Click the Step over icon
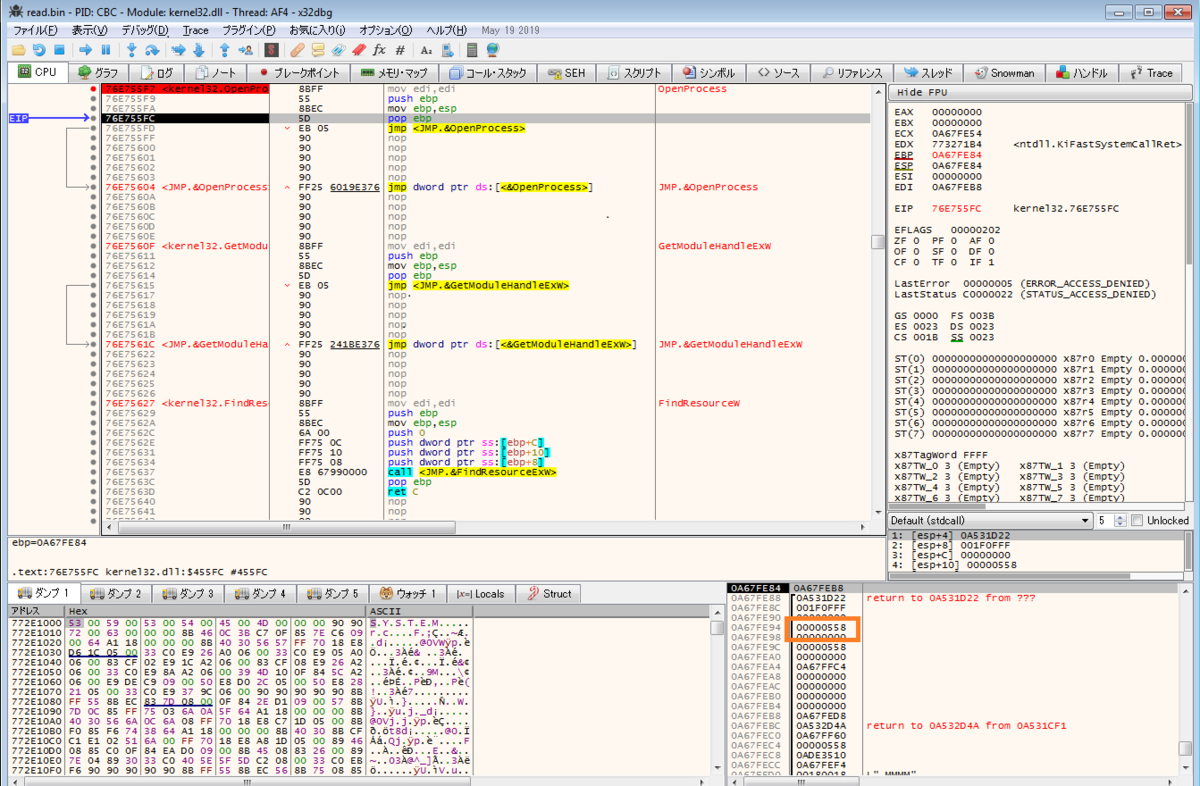Screen dimensions: 1200x786 pyautogui.click(x=152, y=49)
